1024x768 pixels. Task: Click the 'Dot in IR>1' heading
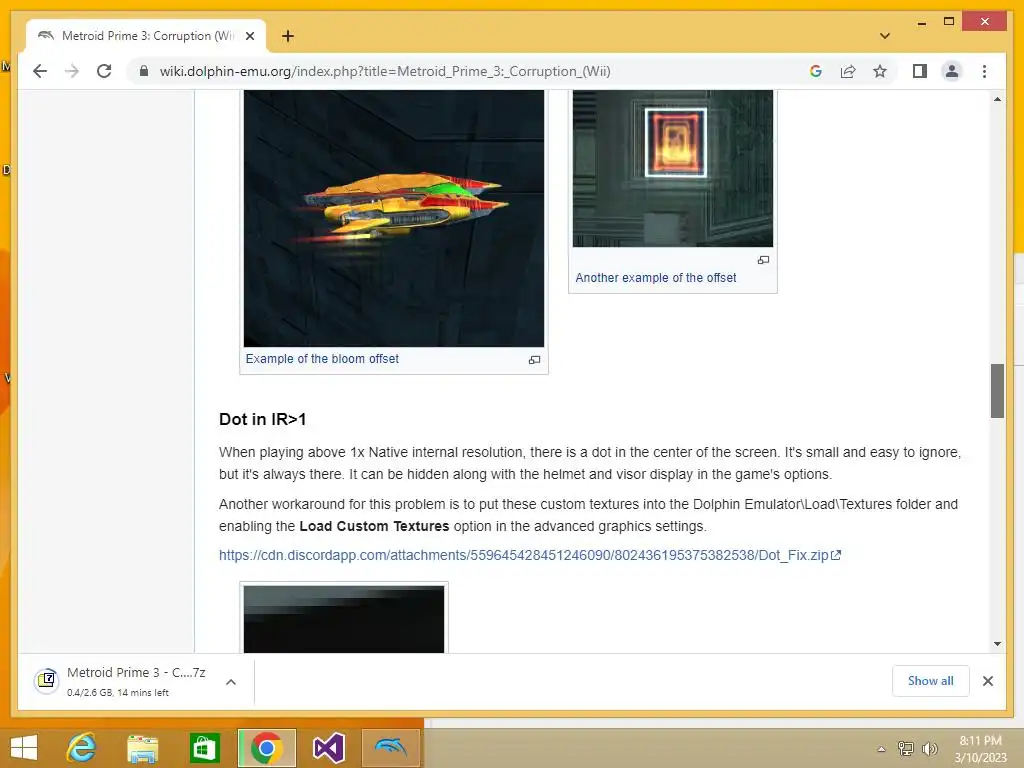point(263,419)
